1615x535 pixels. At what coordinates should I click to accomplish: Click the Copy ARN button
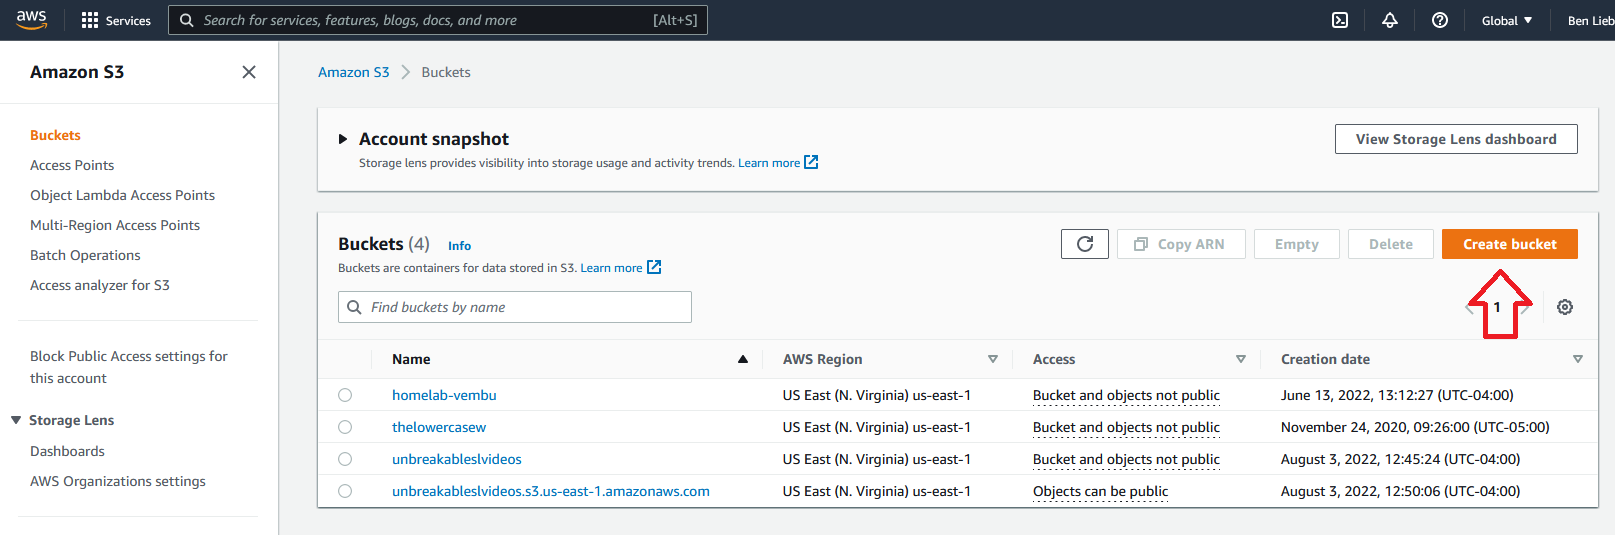click(x=1181, y=244)
